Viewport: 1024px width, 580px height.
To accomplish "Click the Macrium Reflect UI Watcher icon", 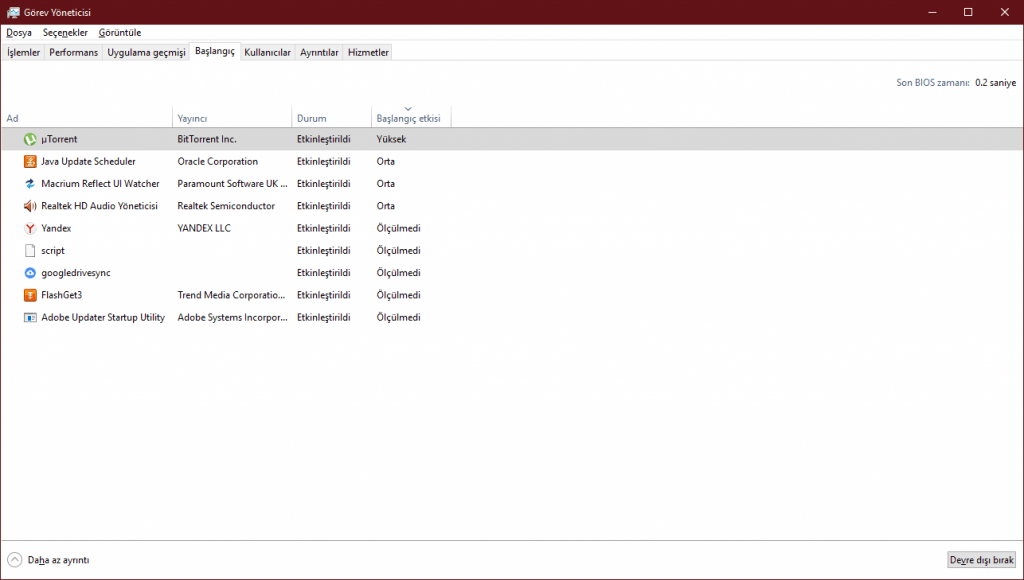I will (x=30, y=184).
